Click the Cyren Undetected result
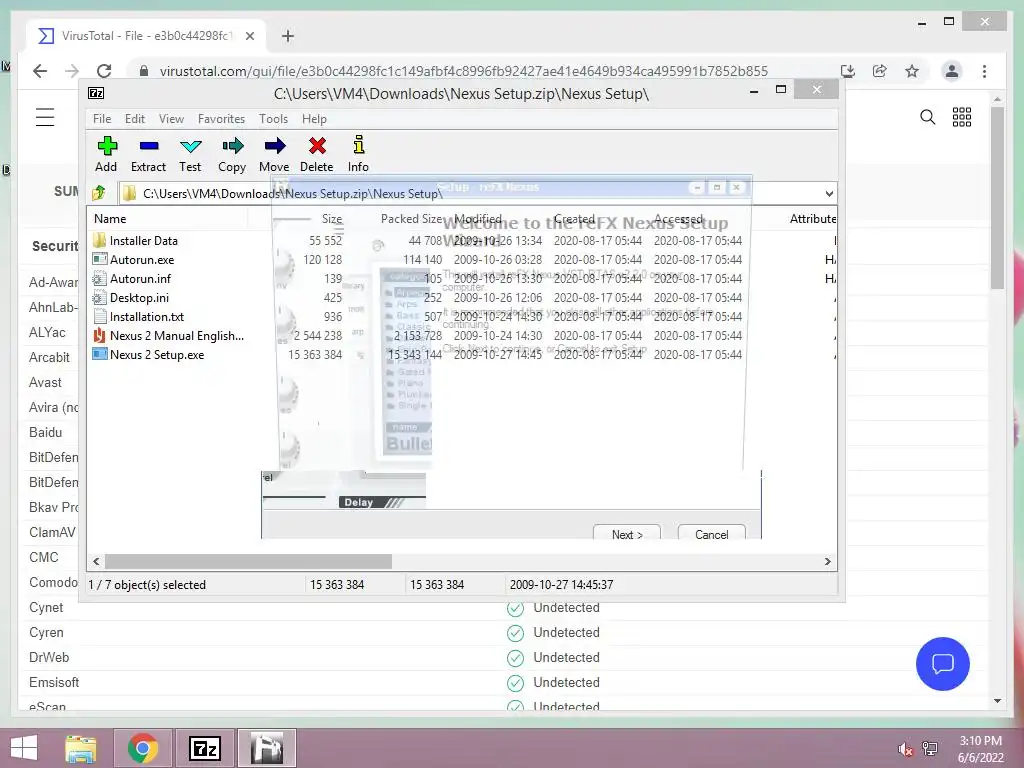The width and height of the screenshot is (1024, 768). (553, 632)
